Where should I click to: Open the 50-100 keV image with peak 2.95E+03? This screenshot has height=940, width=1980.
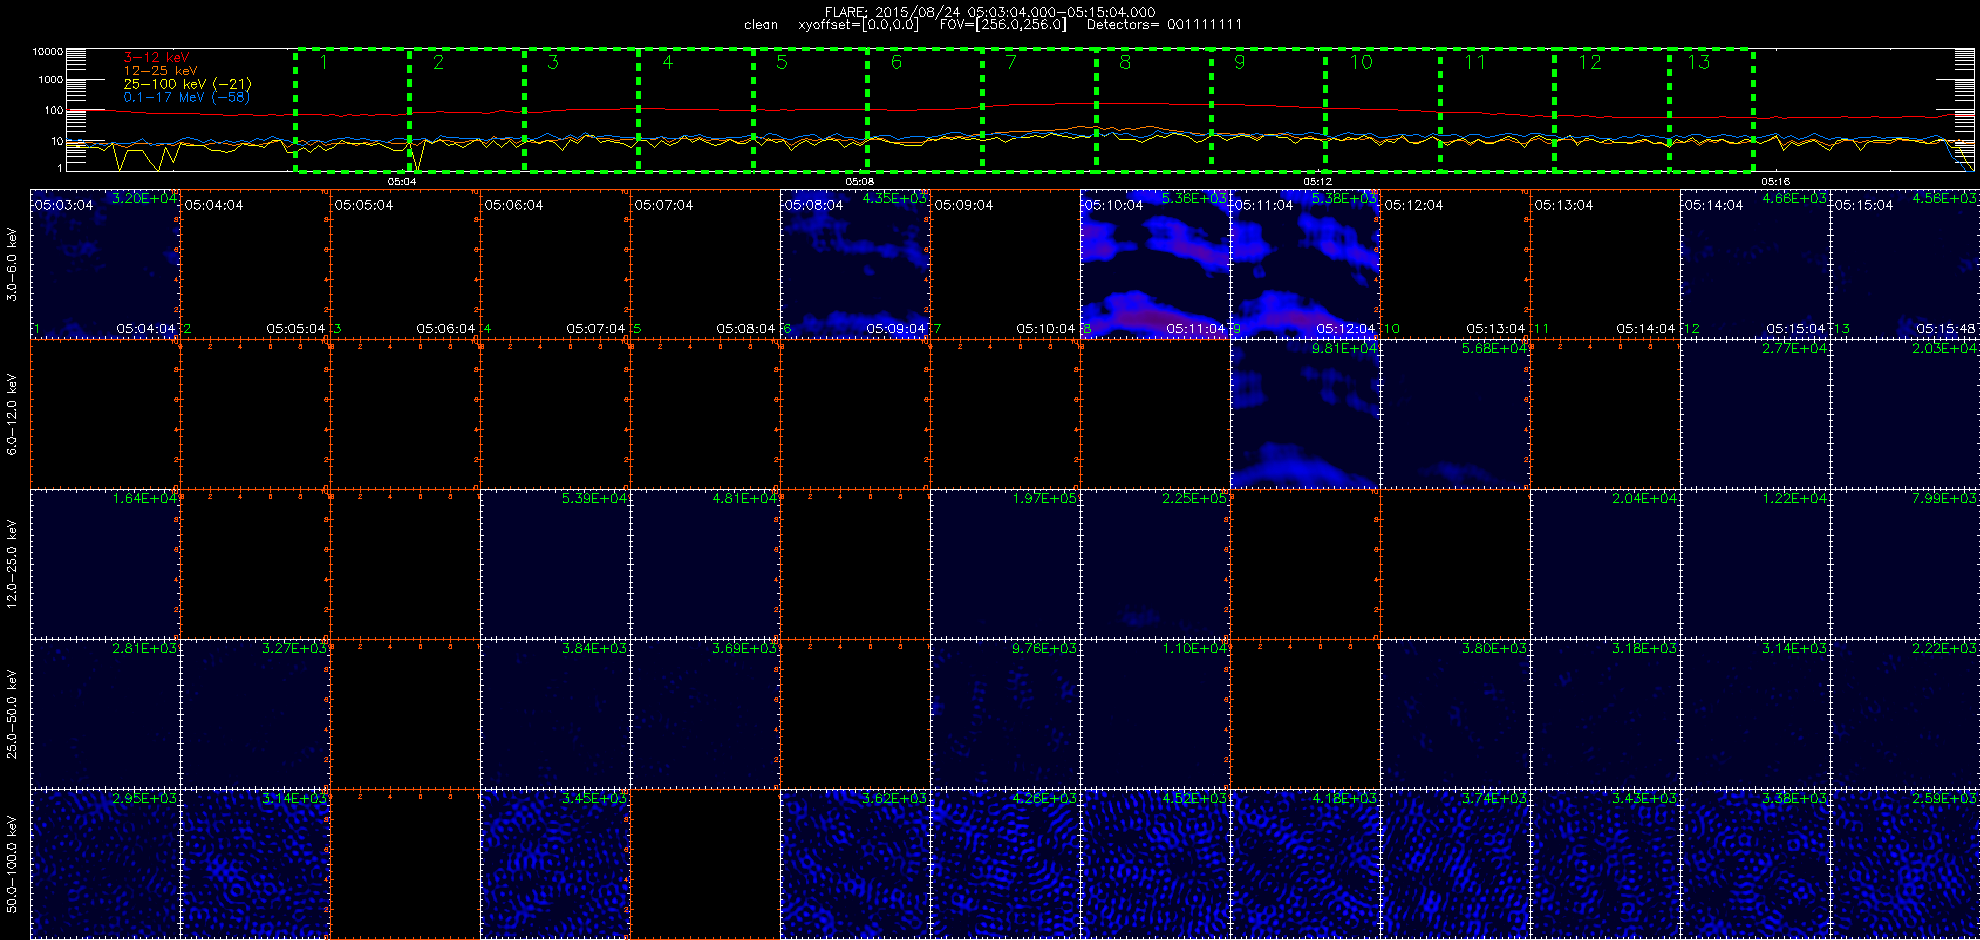[x=105, y=864]
